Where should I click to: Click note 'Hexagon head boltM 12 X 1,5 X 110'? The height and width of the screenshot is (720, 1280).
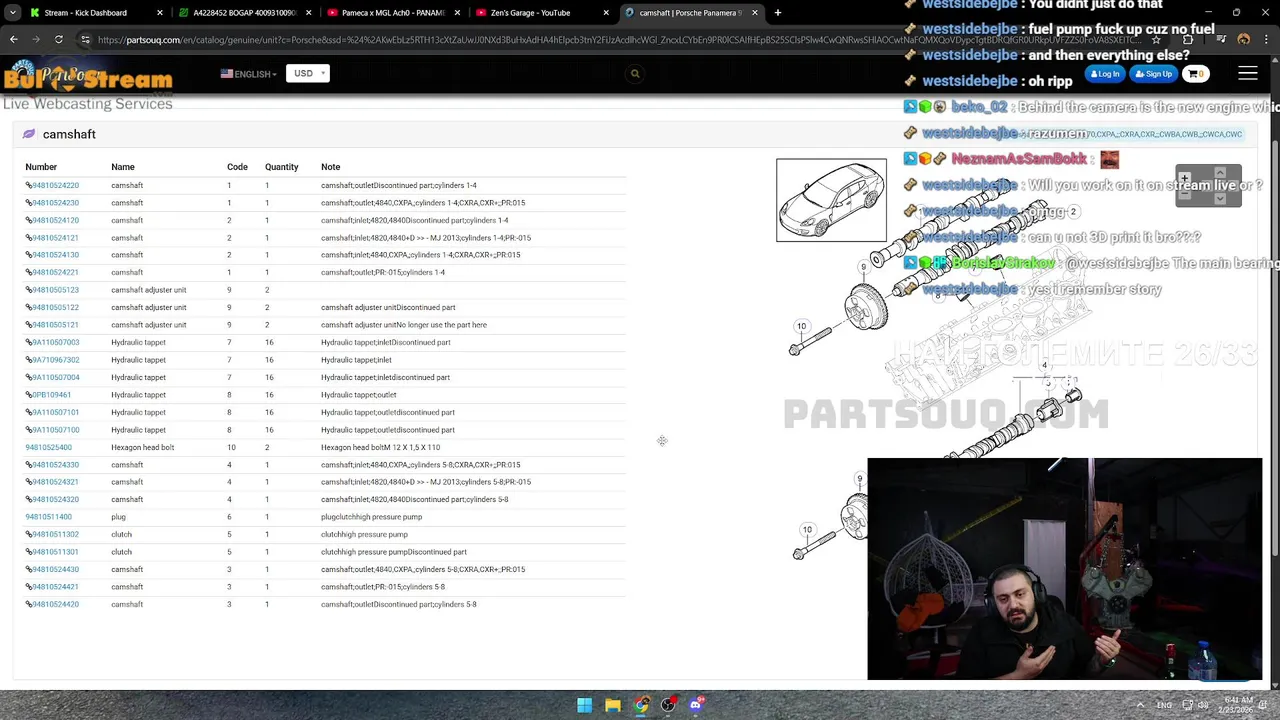(380, 447)
